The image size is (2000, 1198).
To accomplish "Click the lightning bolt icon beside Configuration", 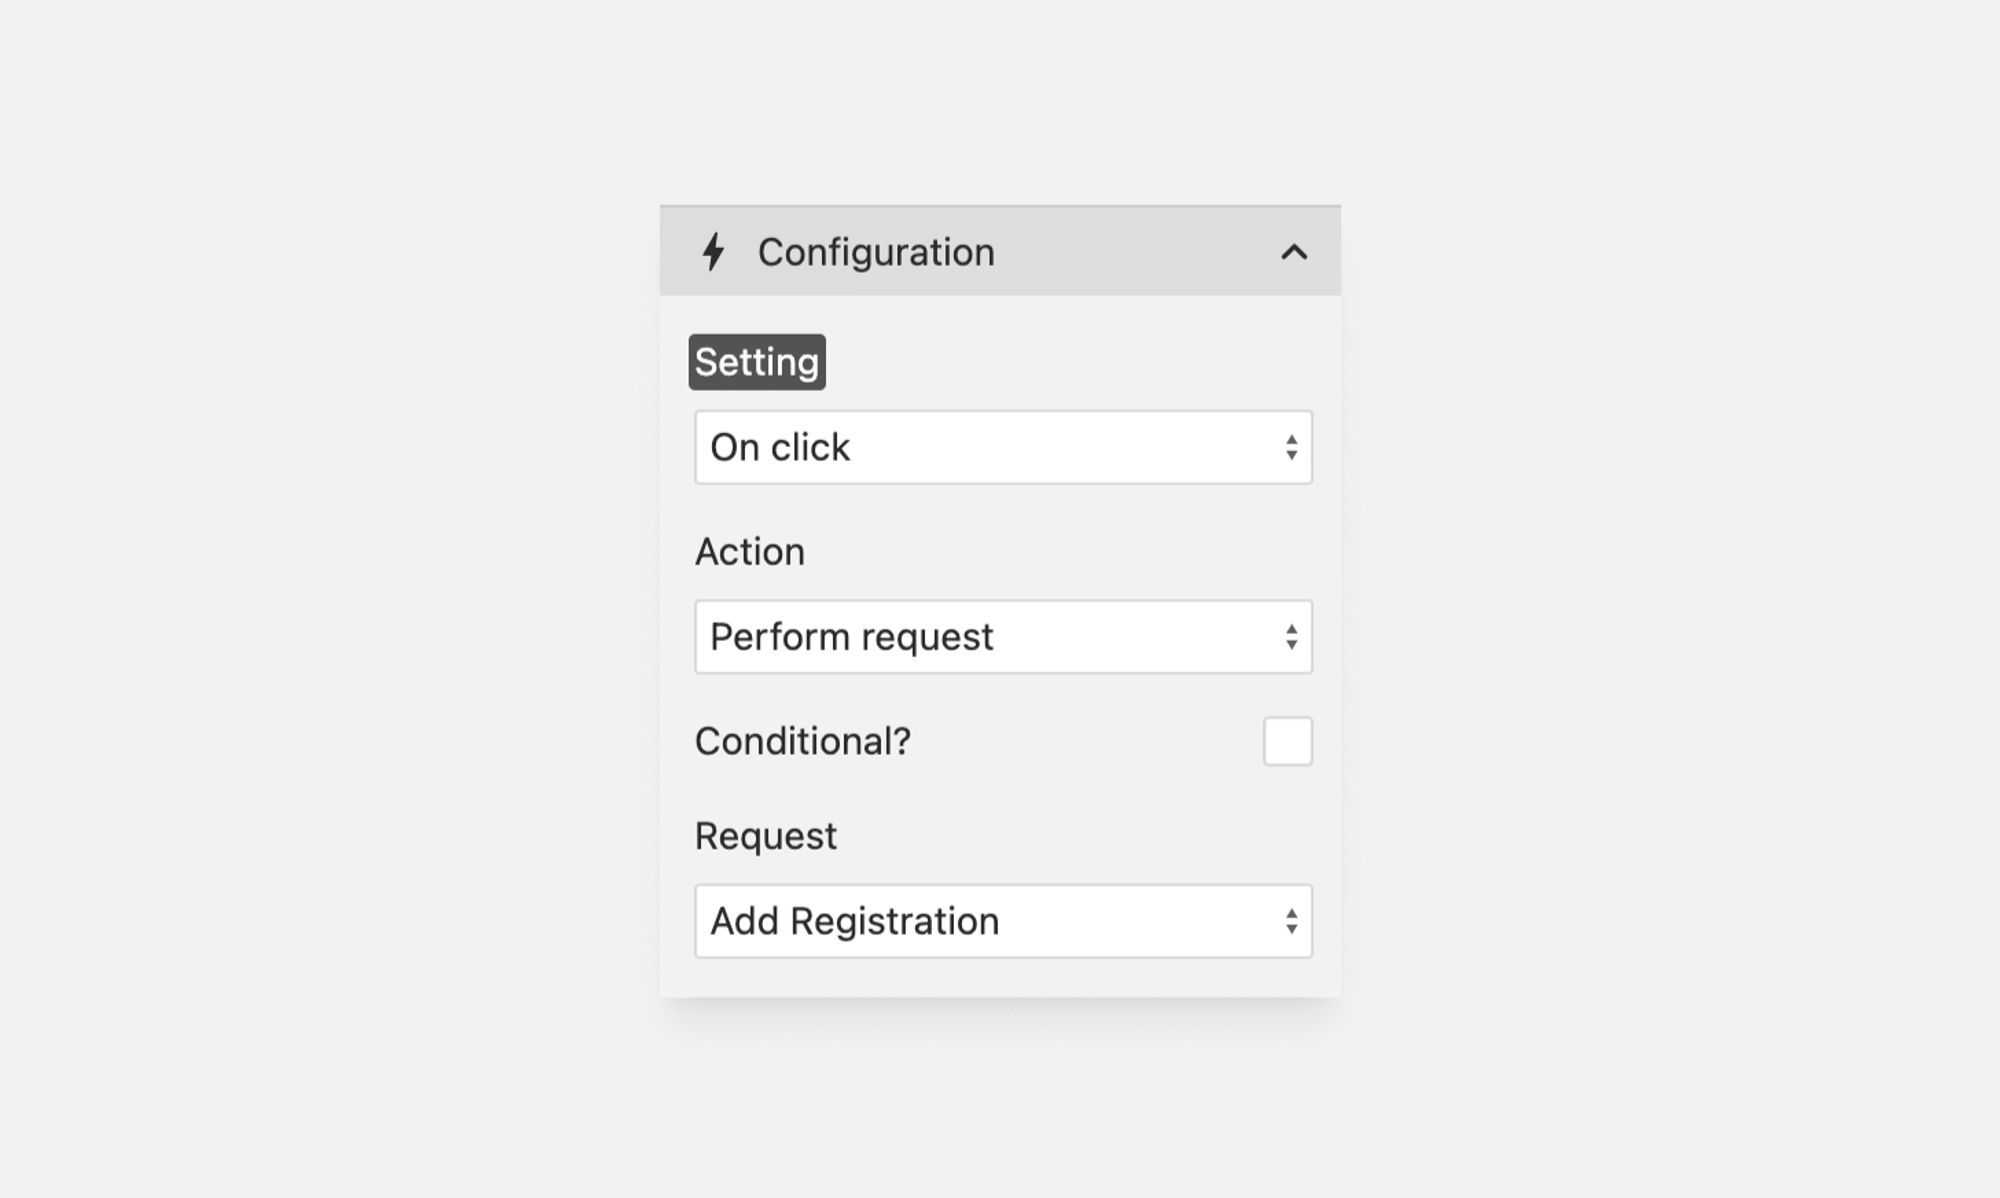I will (713, 252).
